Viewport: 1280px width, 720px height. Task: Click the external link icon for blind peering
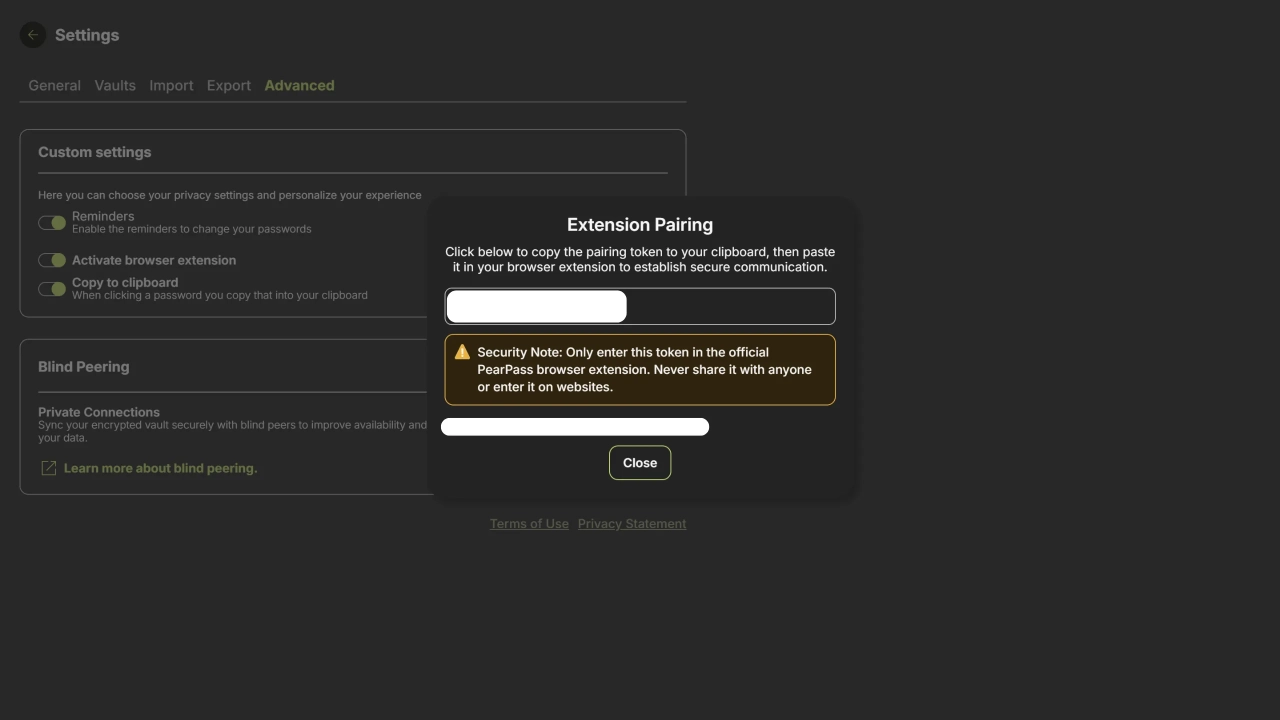coord(48,468)
